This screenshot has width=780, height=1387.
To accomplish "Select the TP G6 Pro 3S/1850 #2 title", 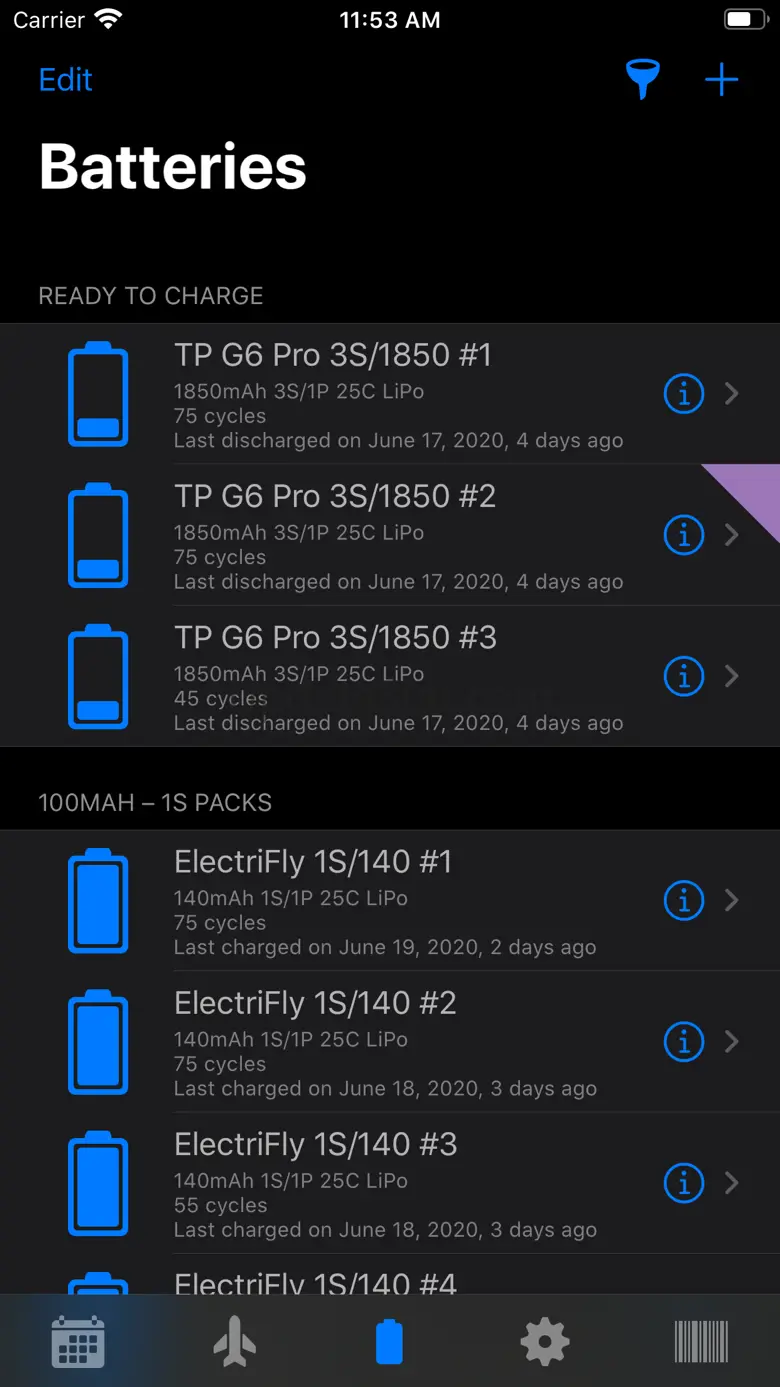I will 335,496.
